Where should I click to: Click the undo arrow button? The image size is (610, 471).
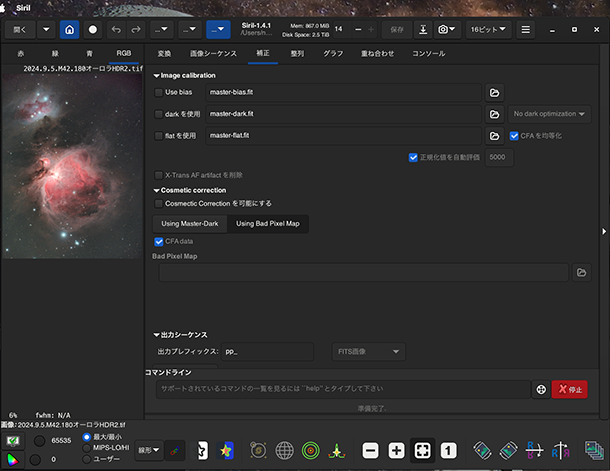click(118, 30)
